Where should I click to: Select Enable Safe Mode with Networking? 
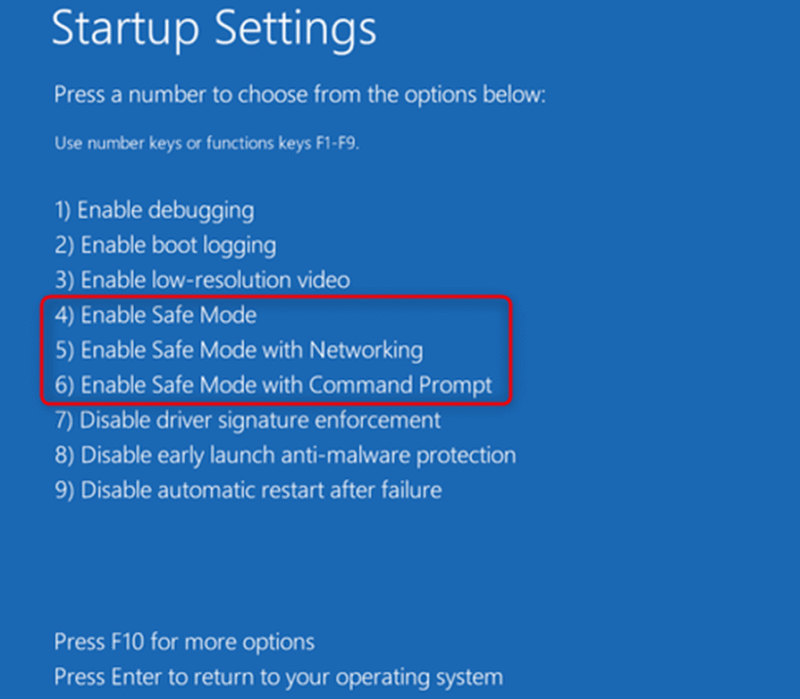pos(239,351)
